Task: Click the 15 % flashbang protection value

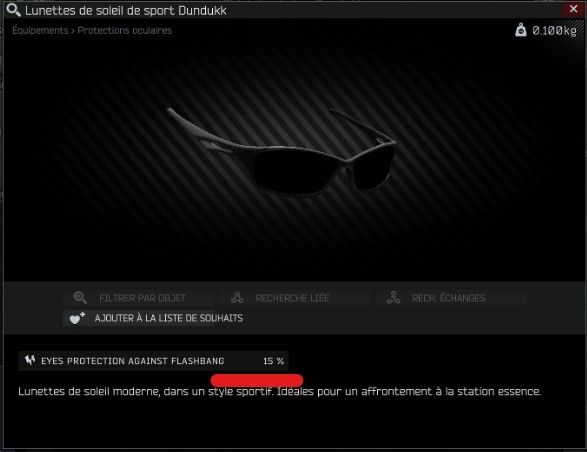Action: point(273,361)
